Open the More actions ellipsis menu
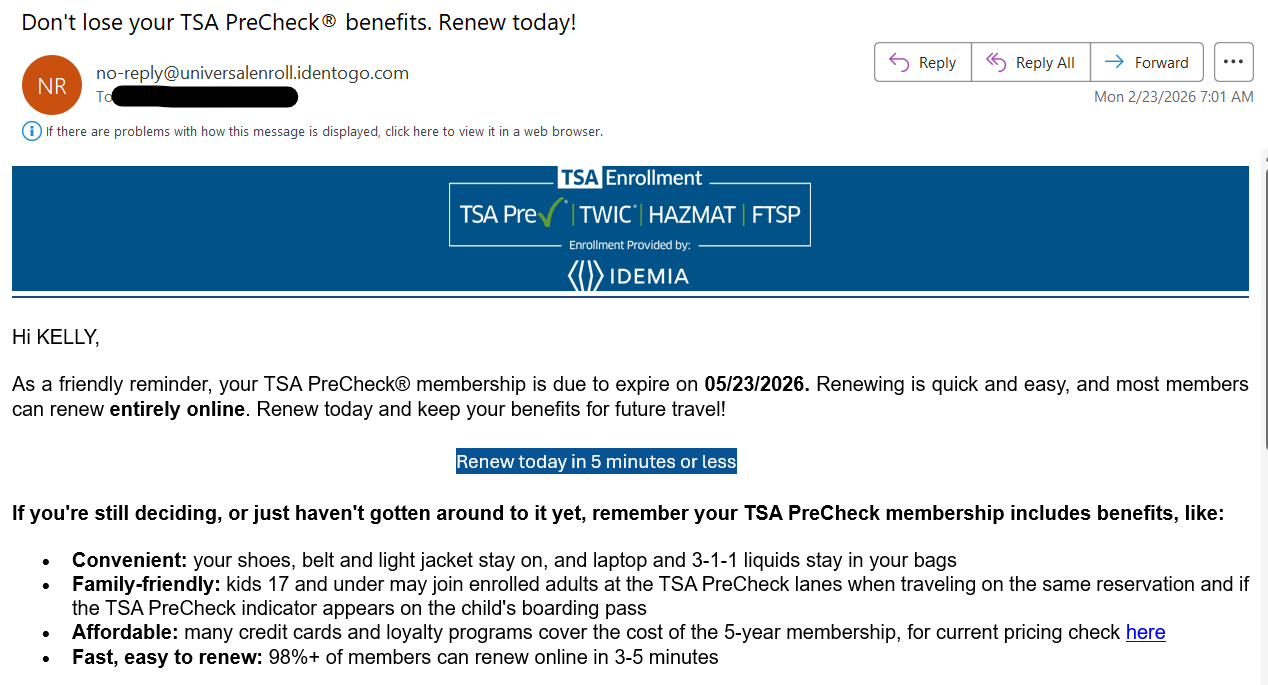This screenshot has height=685, width=1268. click(1233, 62)
